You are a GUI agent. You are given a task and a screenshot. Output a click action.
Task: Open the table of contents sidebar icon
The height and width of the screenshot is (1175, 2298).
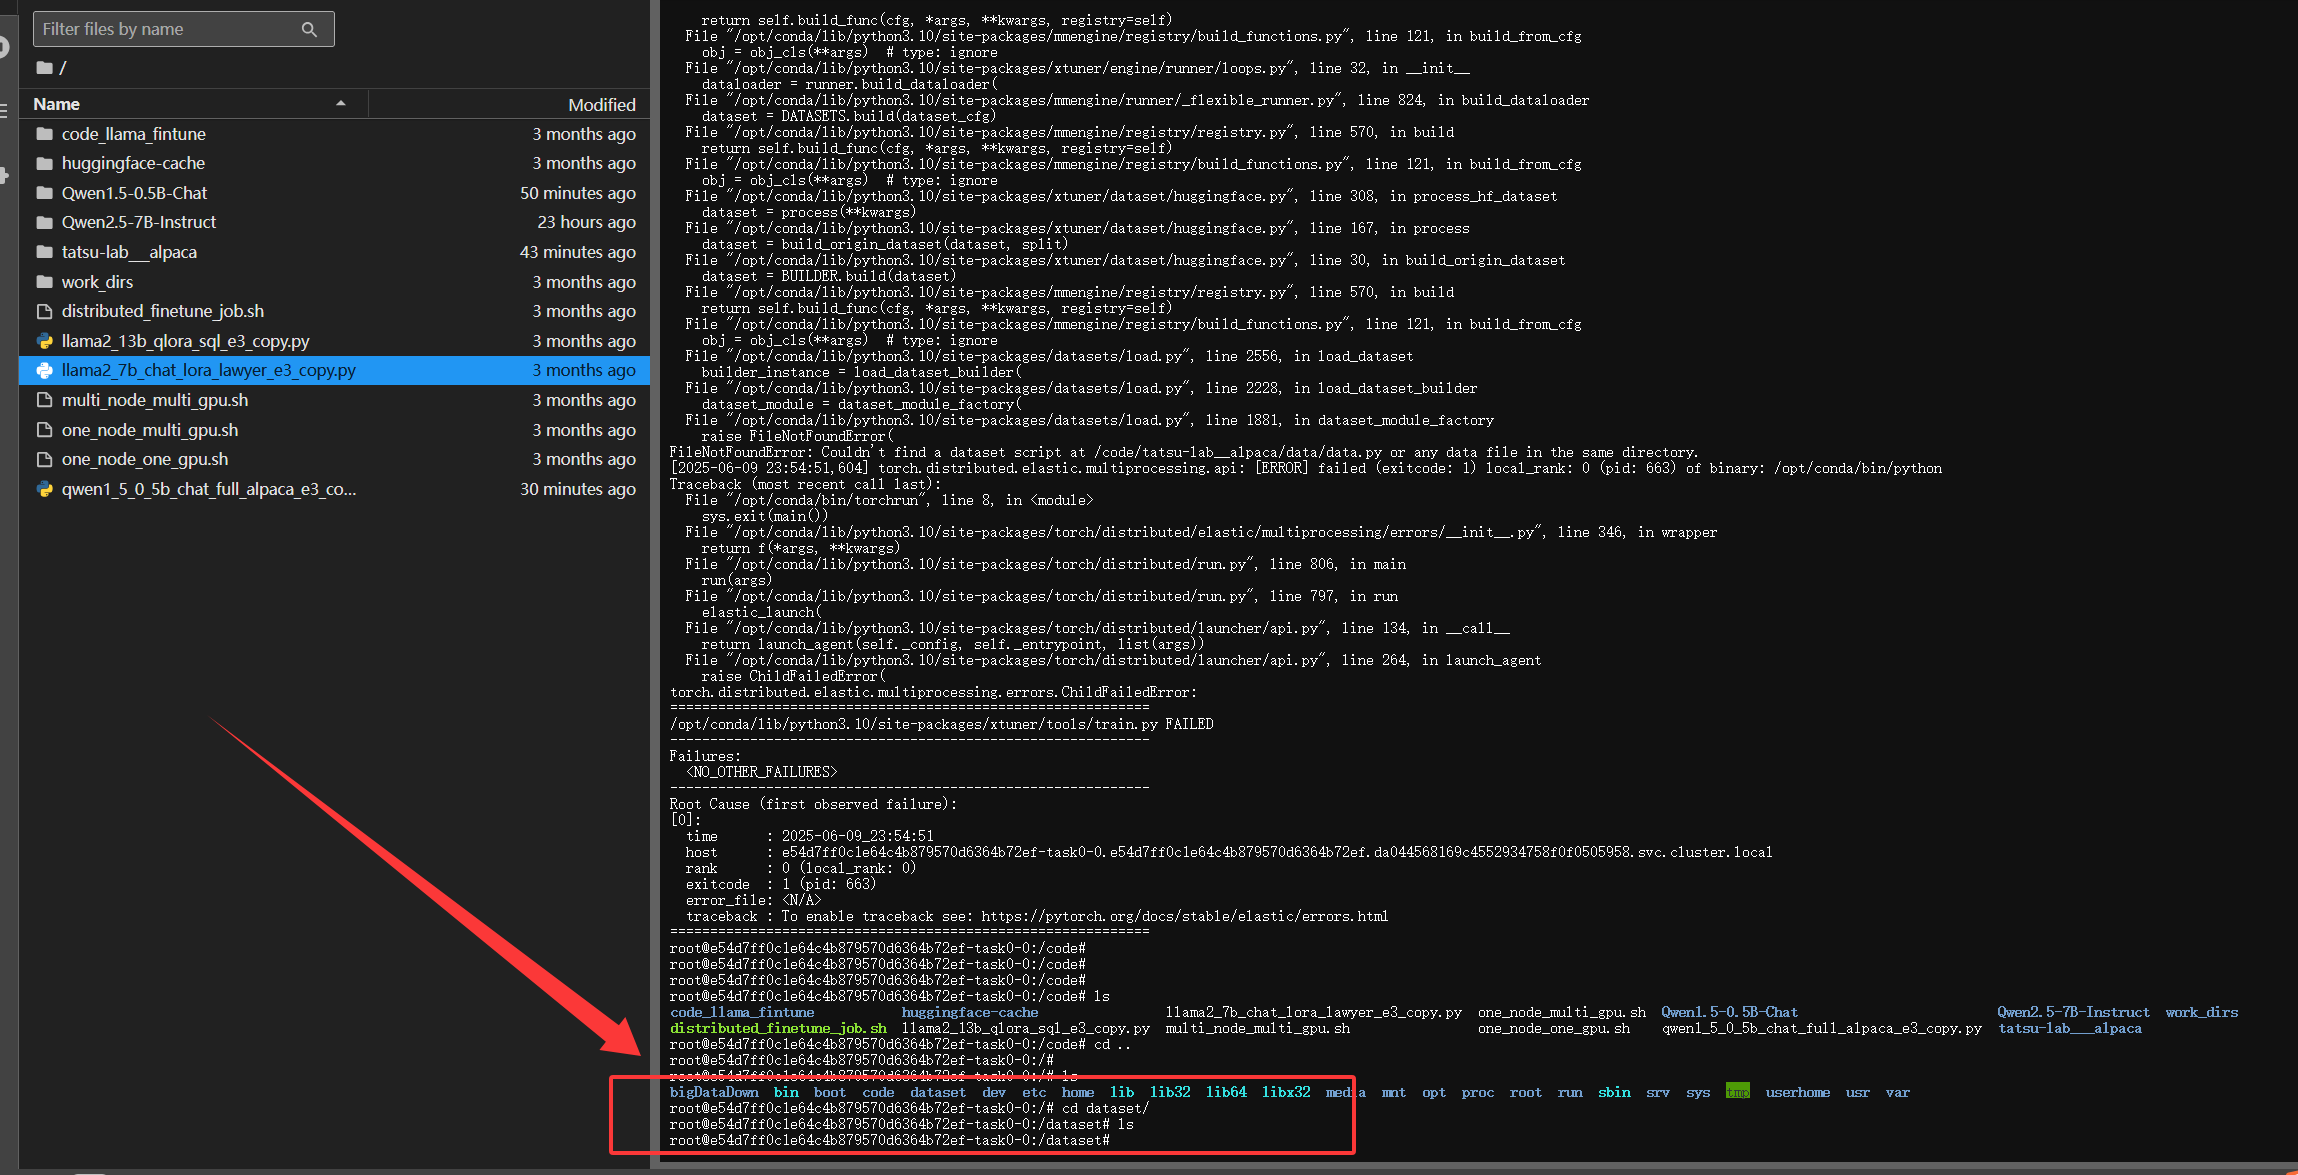4,110
